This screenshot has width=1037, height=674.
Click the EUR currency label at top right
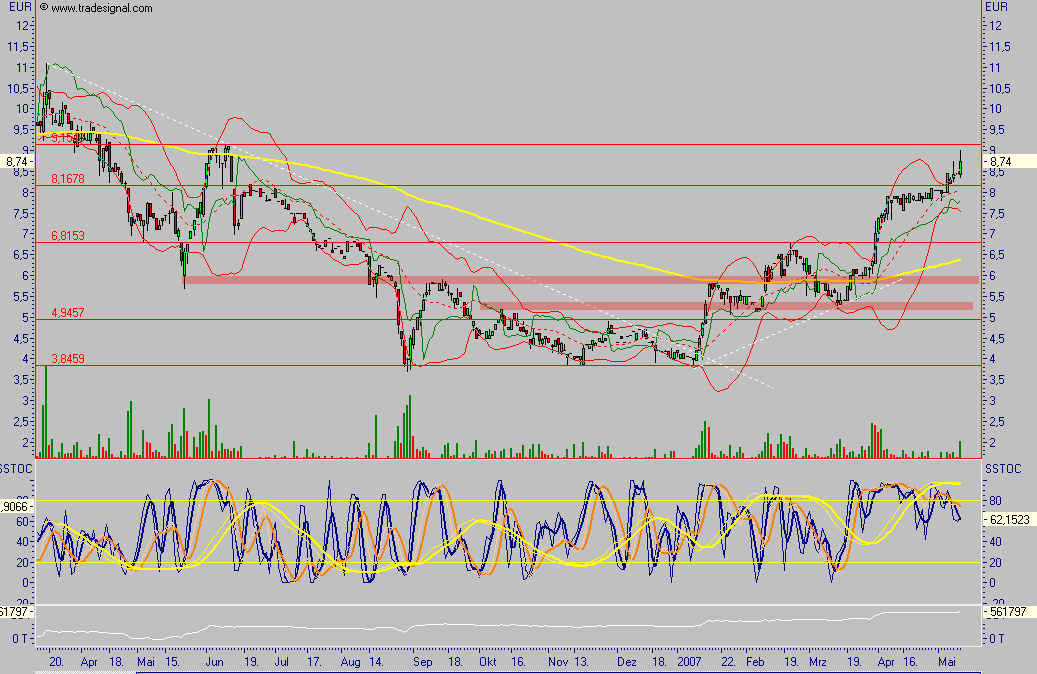click(997, 7)
